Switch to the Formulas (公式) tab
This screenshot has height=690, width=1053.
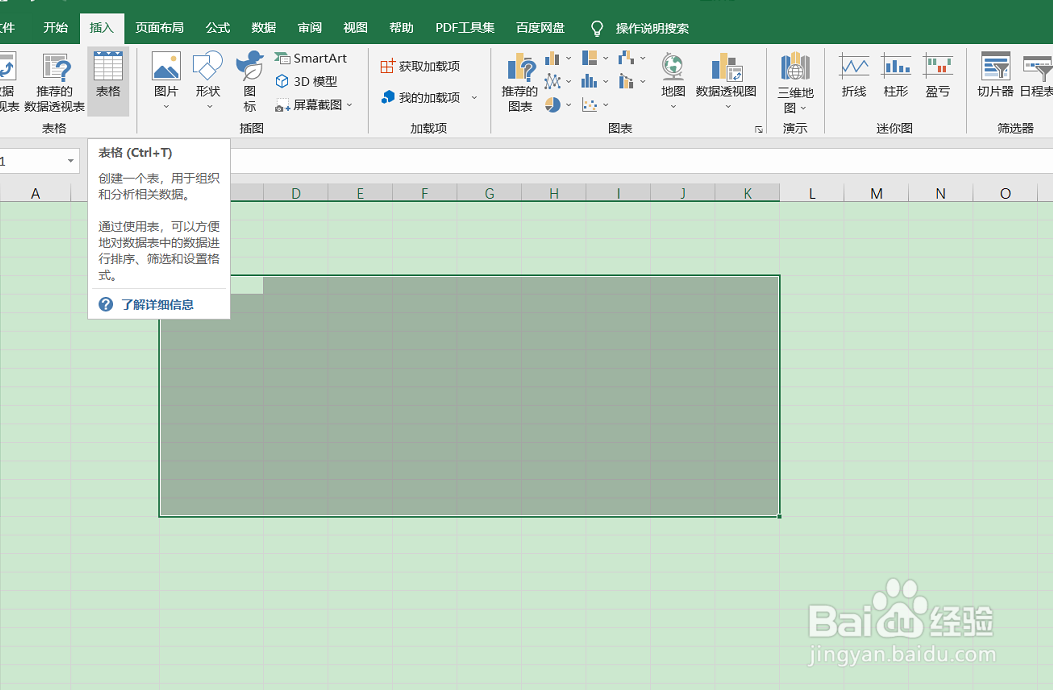[x=218, y=28]
